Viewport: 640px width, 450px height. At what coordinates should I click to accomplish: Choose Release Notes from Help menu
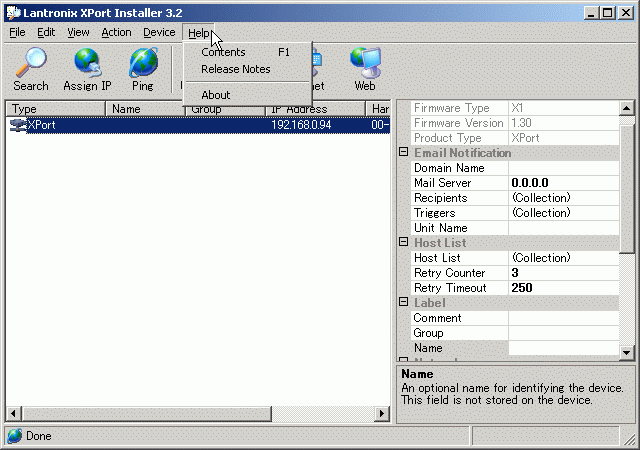tap(247, 69)
